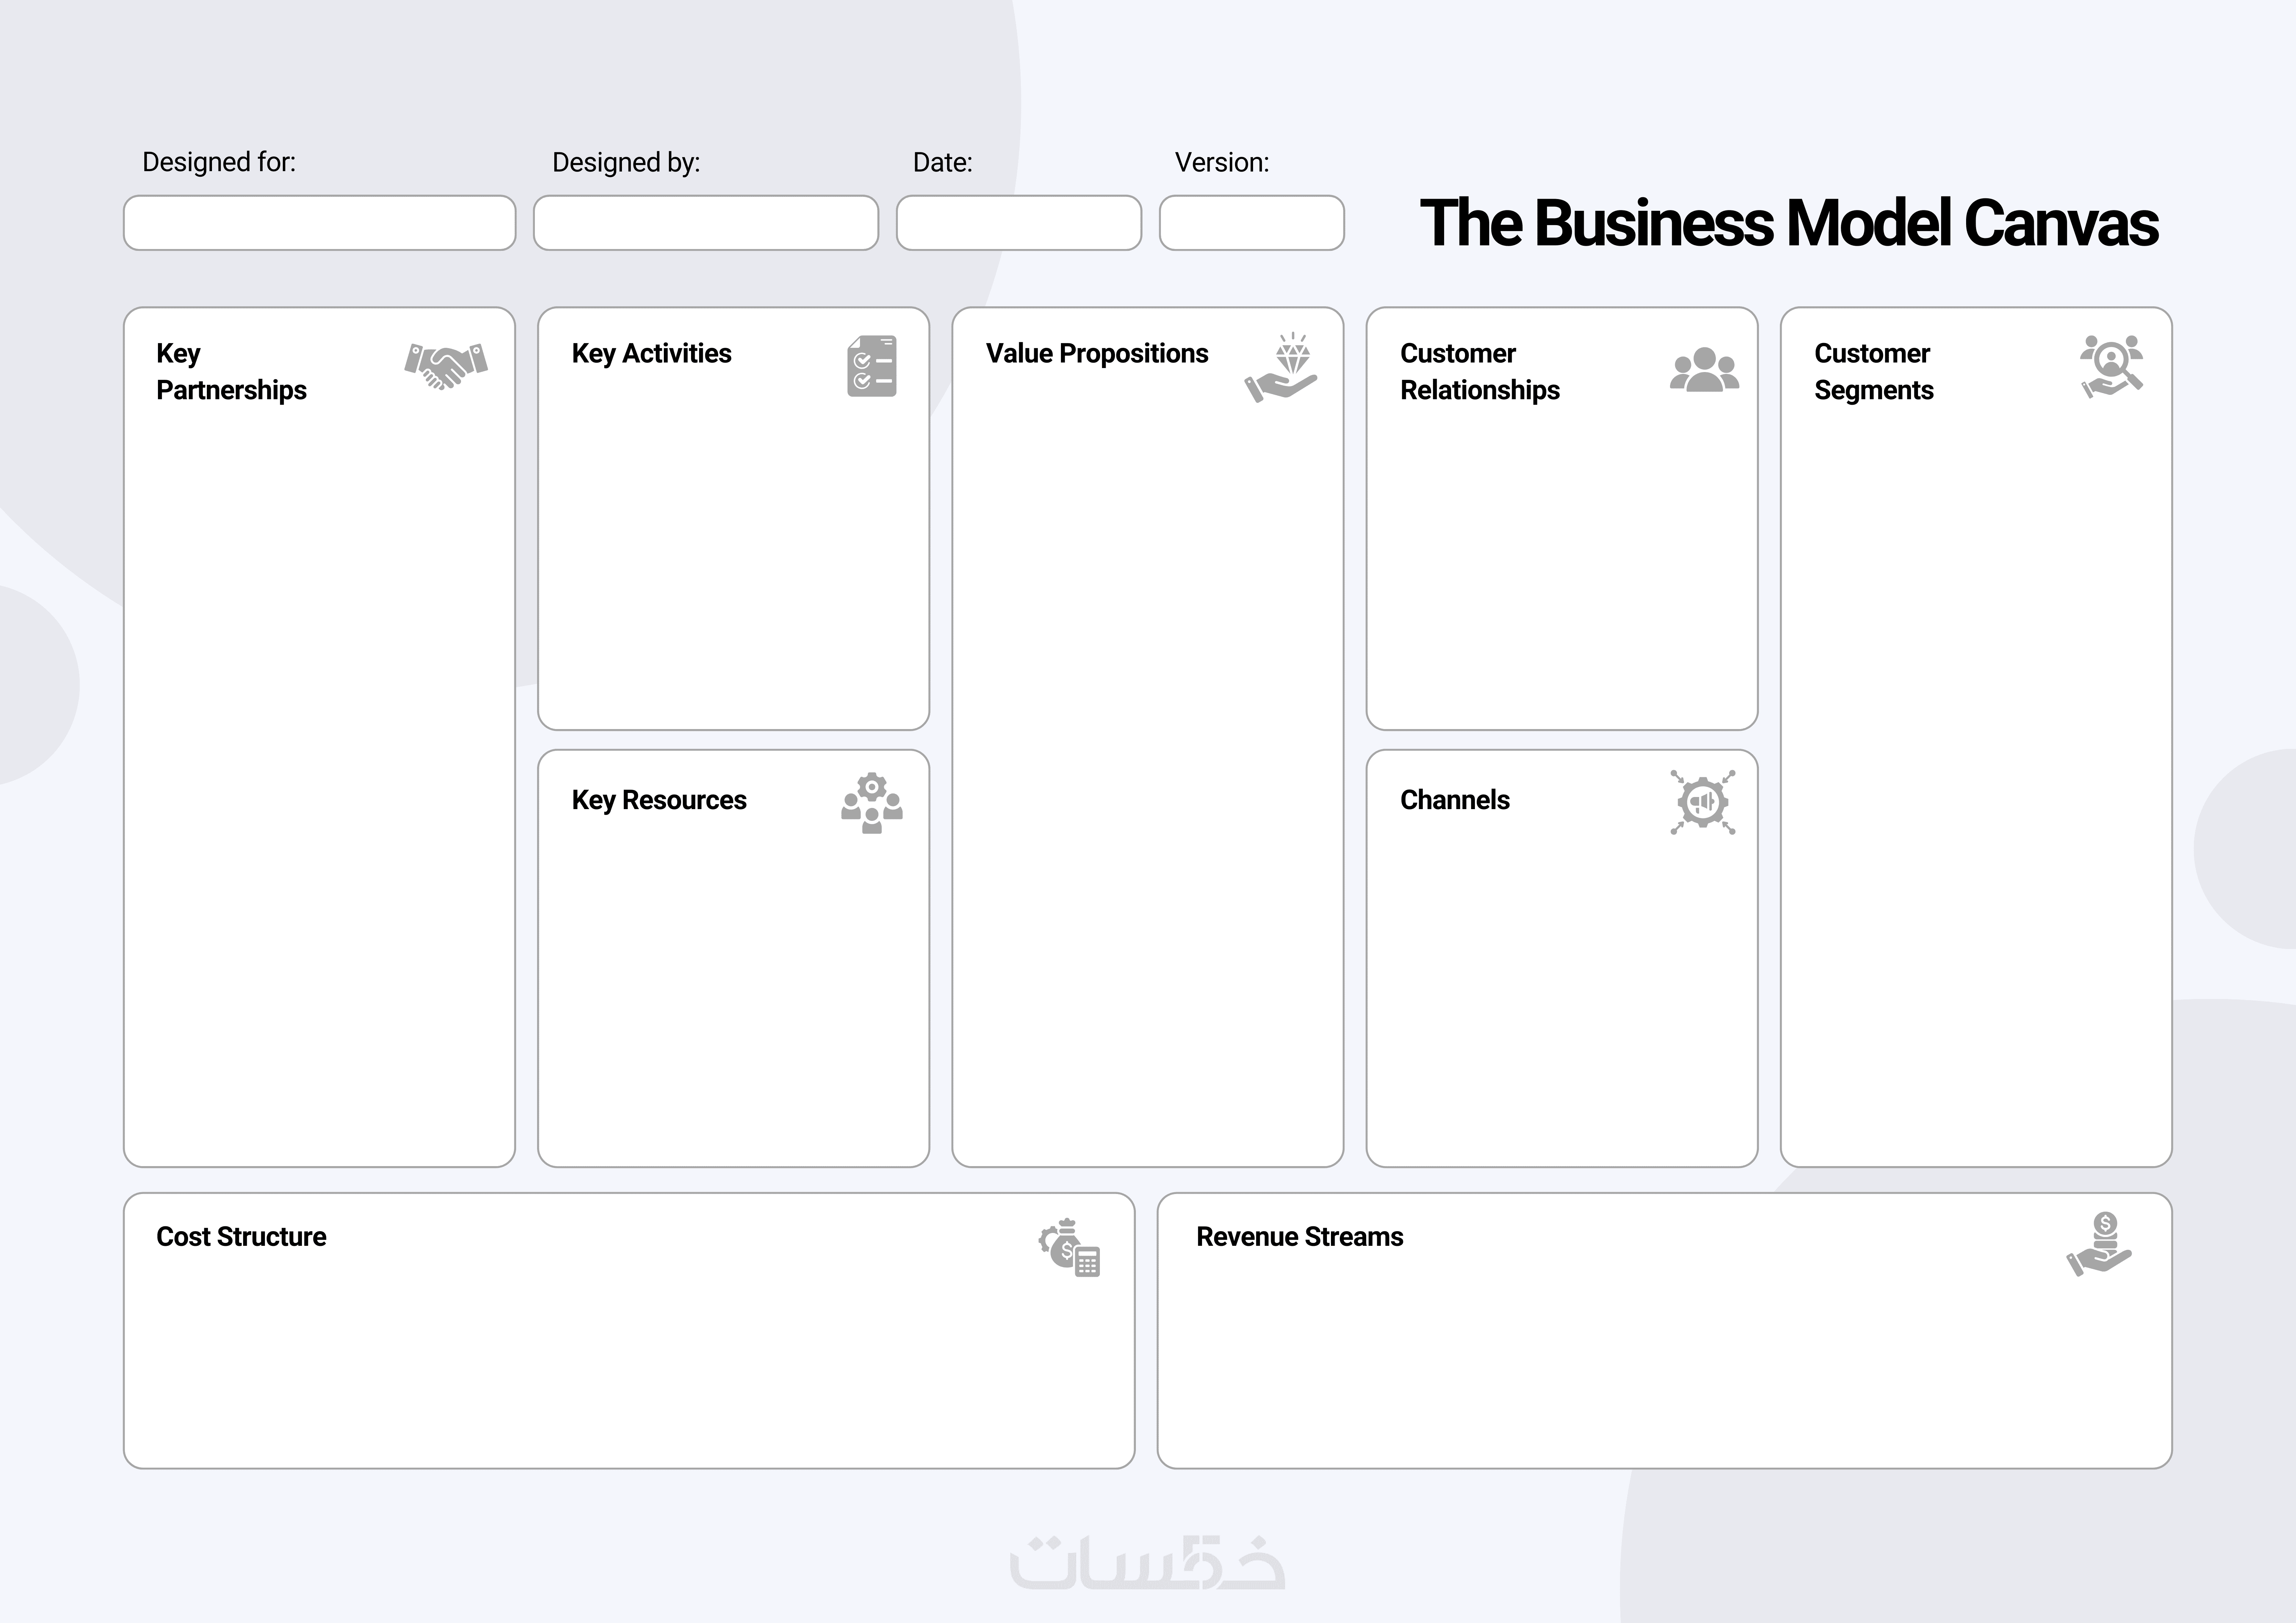Click the Channels megaphone gear icon
Viewport: 2296px width, 1623px height.
pyautogui.click(x=1703, y=802)
